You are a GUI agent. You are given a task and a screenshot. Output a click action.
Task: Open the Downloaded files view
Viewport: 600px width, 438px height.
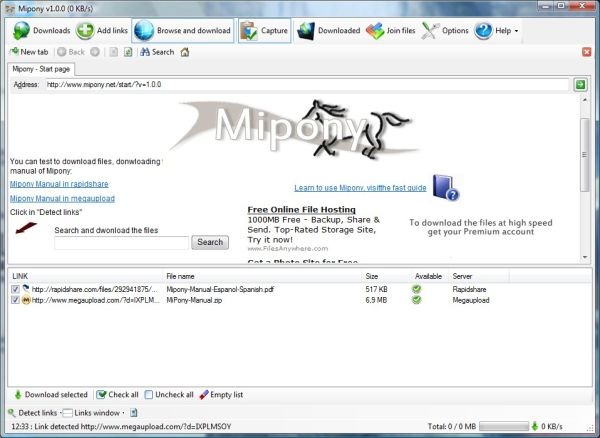329,31
